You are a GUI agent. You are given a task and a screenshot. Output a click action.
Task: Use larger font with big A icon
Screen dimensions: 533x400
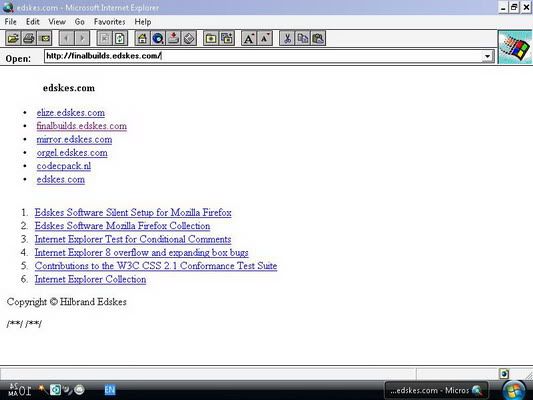pos(249,38)
